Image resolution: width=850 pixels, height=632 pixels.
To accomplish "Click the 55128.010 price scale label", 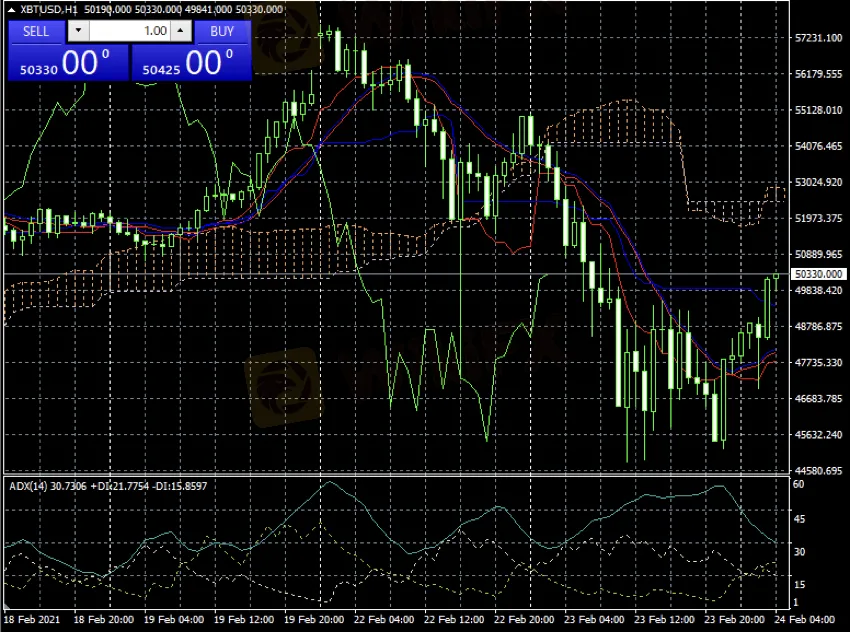I will pyautogui.click(x=819, y=110).
